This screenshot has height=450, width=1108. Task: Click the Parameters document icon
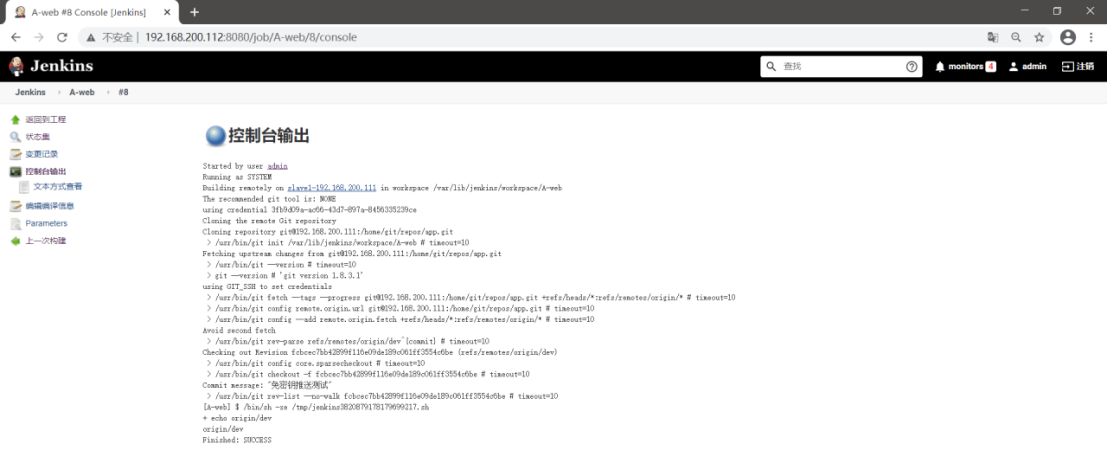click(16, 224)
